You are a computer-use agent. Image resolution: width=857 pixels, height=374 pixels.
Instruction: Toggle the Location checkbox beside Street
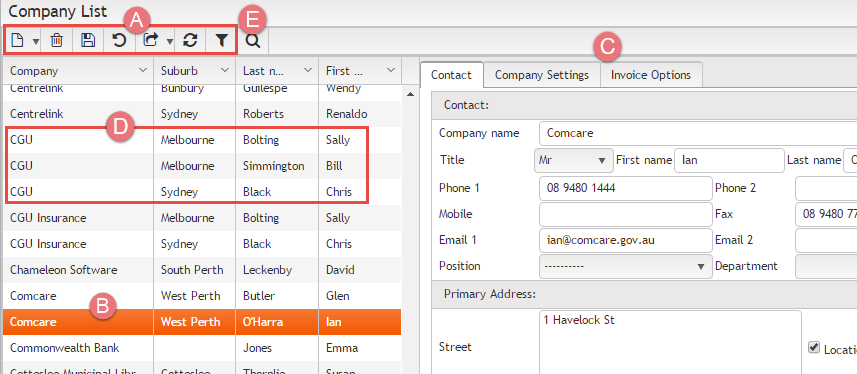coord(814,347)
